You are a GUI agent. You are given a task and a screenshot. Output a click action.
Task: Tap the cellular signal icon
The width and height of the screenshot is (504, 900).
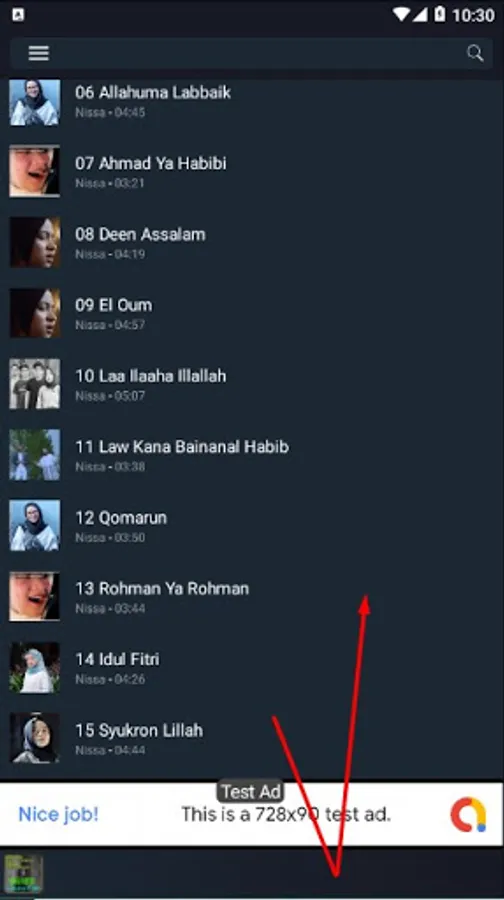coord(421,14)
